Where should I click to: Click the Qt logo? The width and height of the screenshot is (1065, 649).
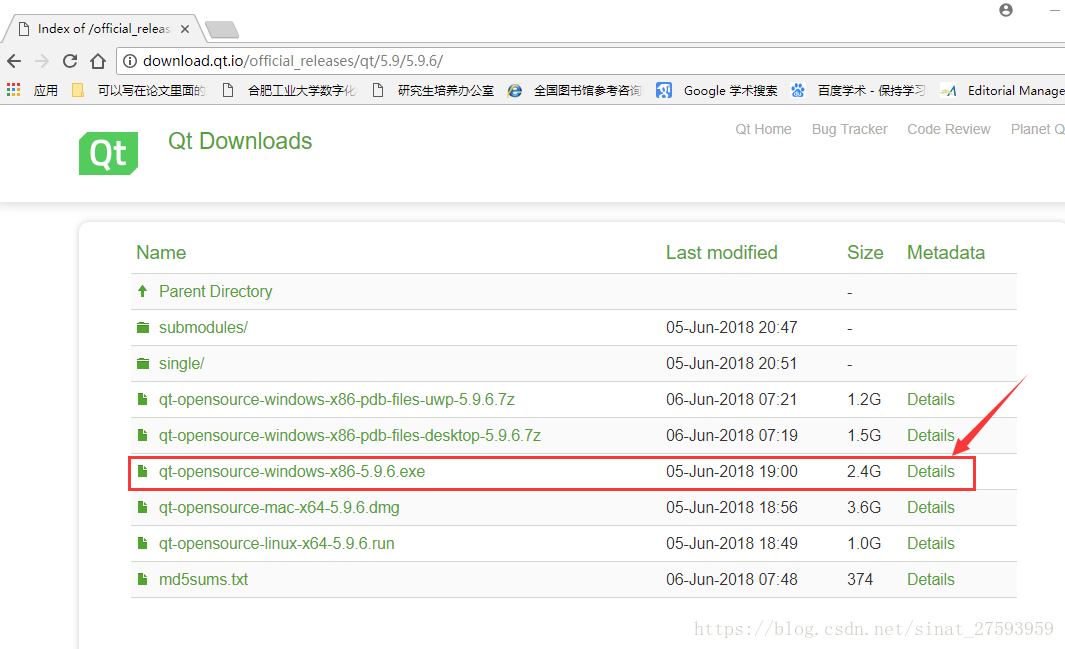tap(109, 153)
